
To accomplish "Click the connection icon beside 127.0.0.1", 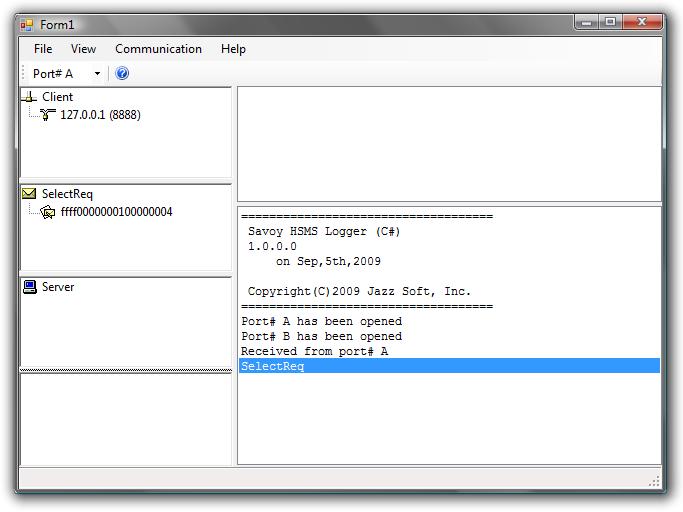I will (x=48, y=115).
